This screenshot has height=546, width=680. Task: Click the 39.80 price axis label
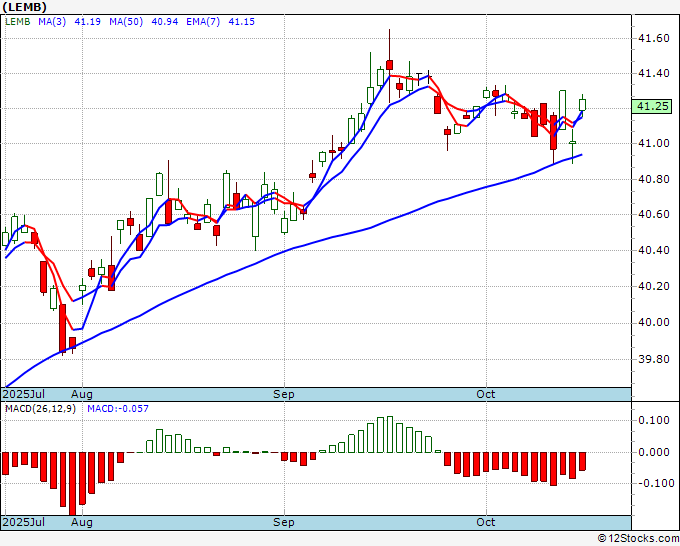[654, 359]
